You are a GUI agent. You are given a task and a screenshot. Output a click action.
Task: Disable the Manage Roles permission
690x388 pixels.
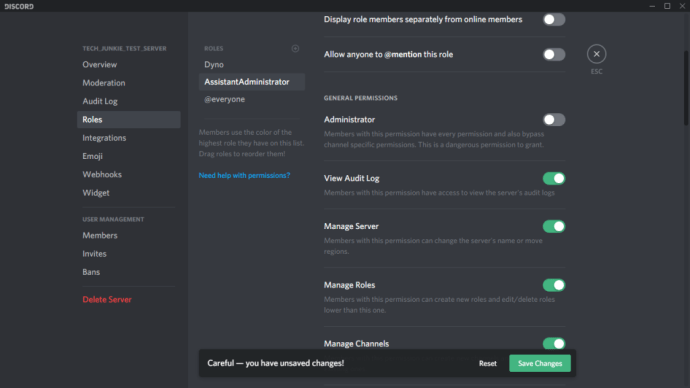tap(554, 285)
